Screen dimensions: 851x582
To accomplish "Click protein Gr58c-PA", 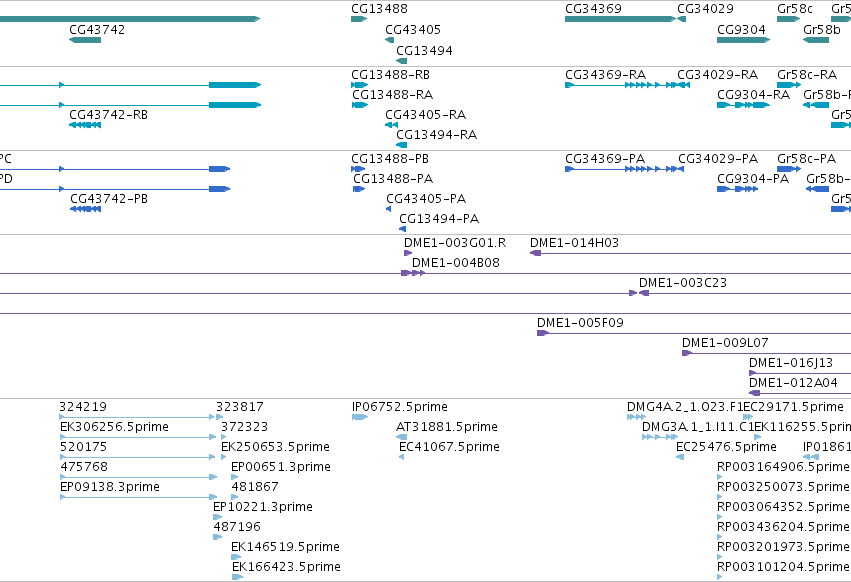I will (789, 169).
